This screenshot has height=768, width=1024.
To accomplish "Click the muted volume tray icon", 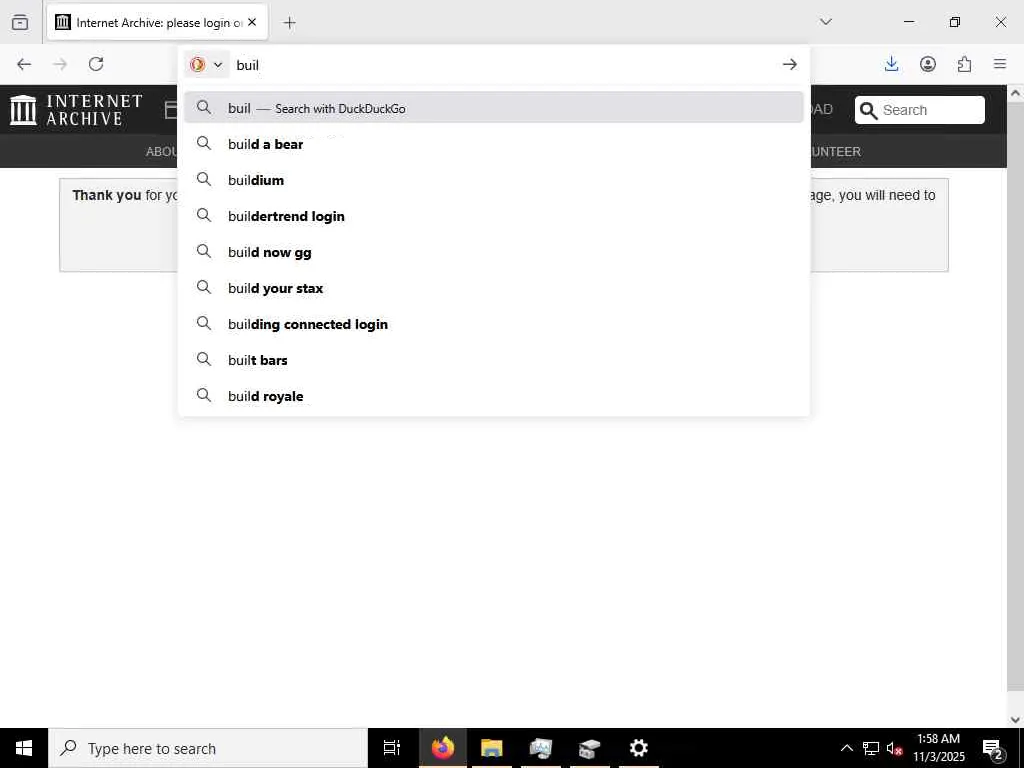I will click(x=895, y=748).
